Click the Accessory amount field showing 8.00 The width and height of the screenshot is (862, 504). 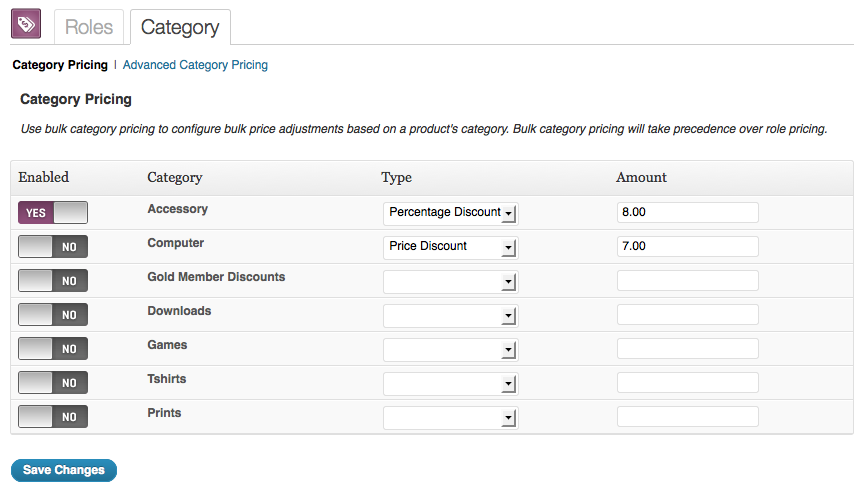point(688,212)
